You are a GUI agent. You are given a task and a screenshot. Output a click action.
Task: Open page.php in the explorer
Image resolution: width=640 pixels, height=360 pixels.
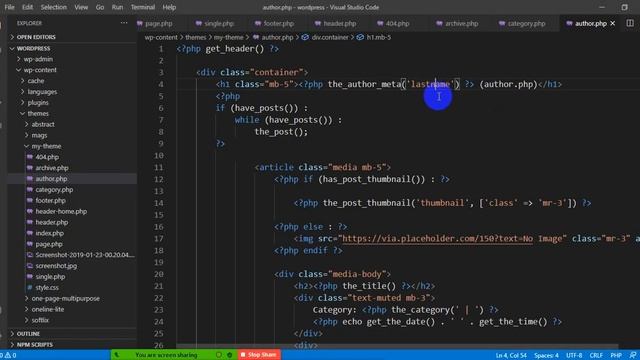pos(49,244)
